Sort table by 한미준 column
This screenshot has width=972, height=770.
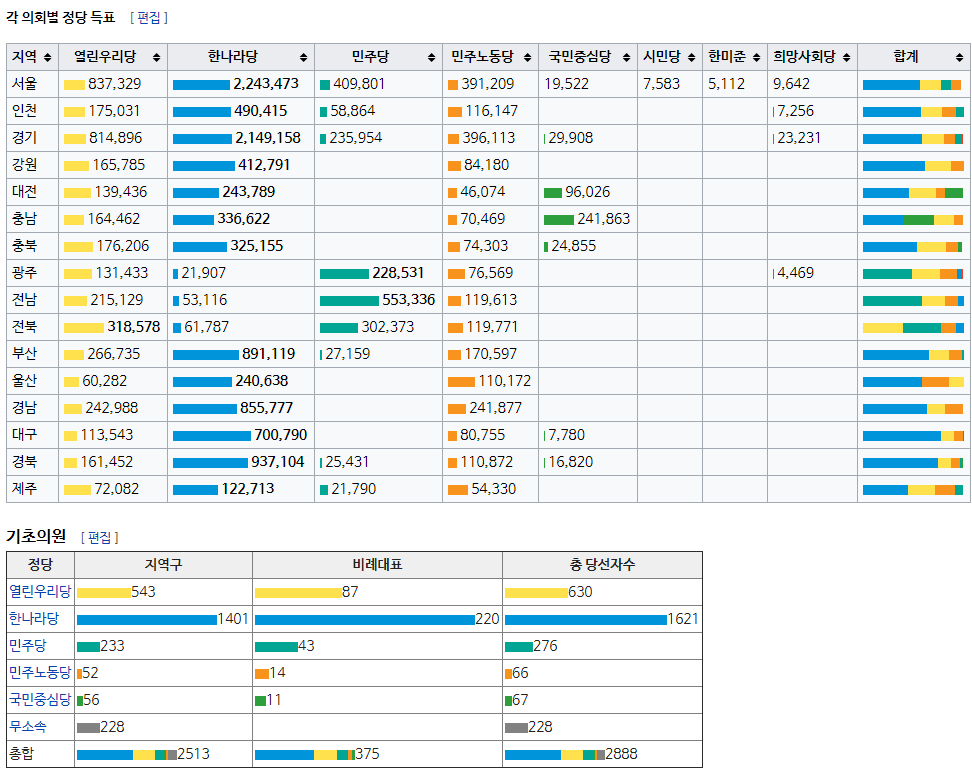click(756, 58)
